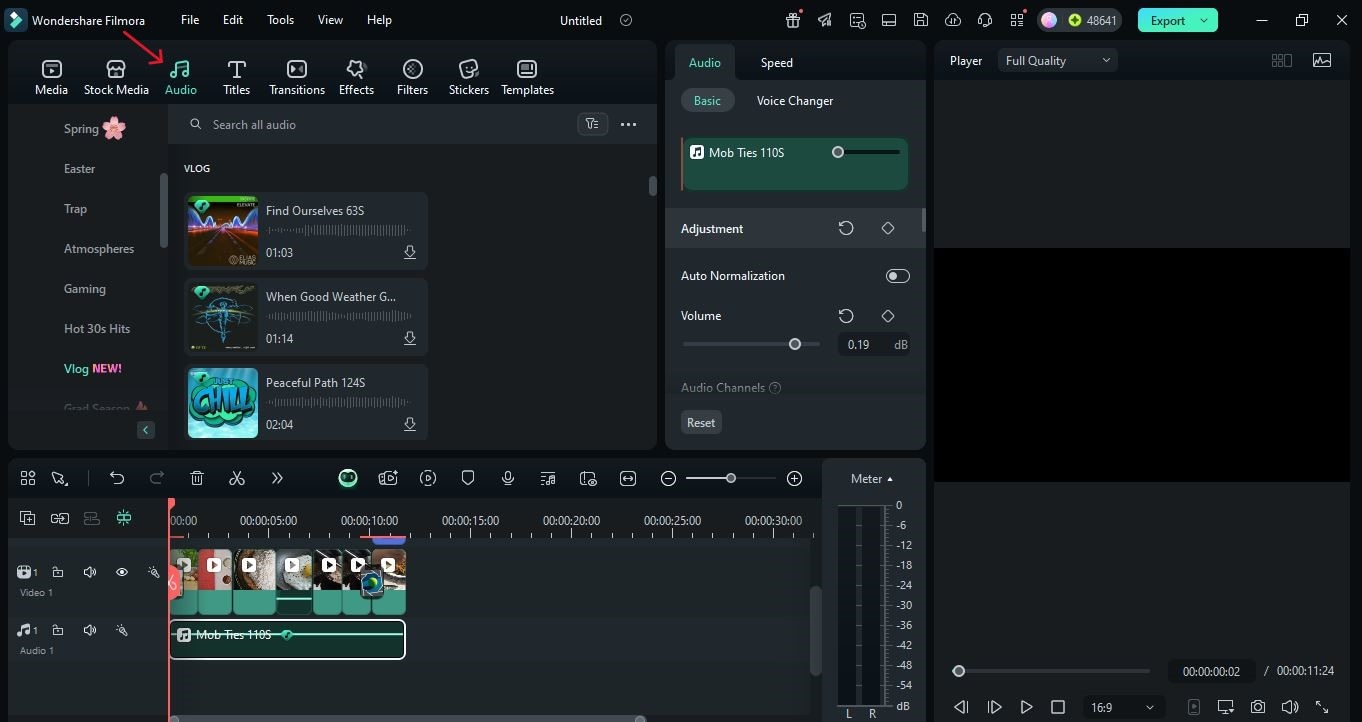Open the File menu
Image resolution: width=1362 pixels, height=722 pixels.
190,20
